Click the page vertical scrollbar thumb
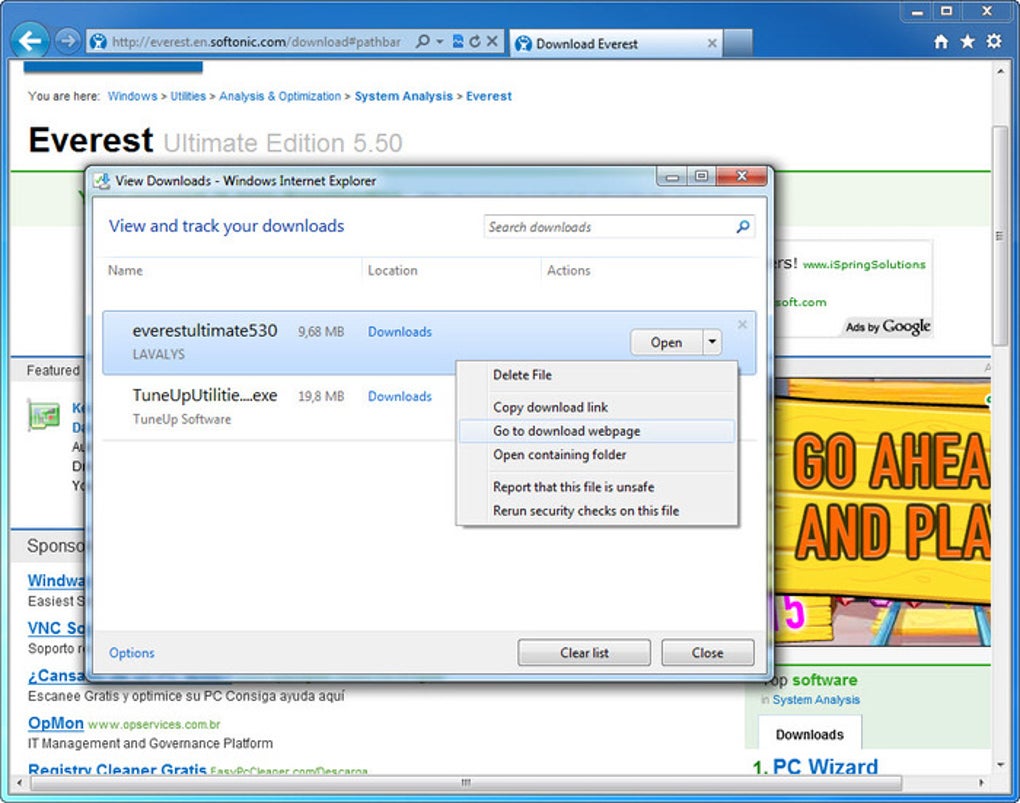The image size is (1020, 803). (999, 234)
